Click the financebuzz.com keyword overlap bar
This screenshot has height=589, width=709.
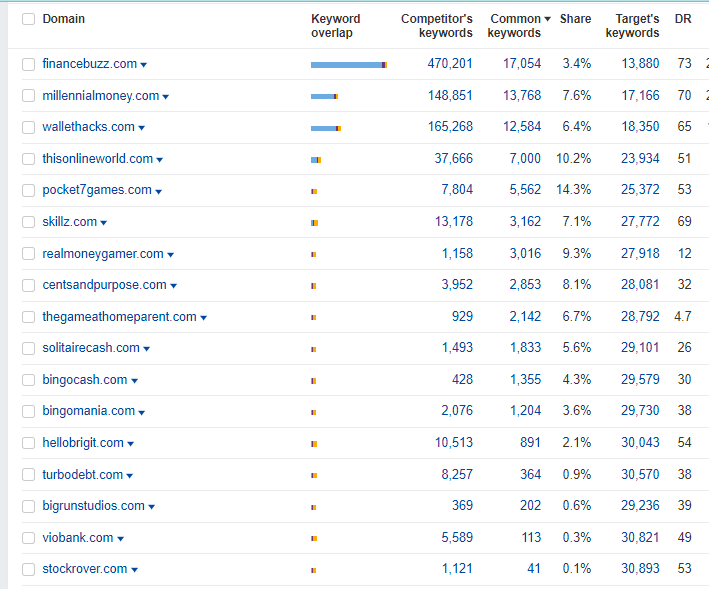[x=349, y=65]
